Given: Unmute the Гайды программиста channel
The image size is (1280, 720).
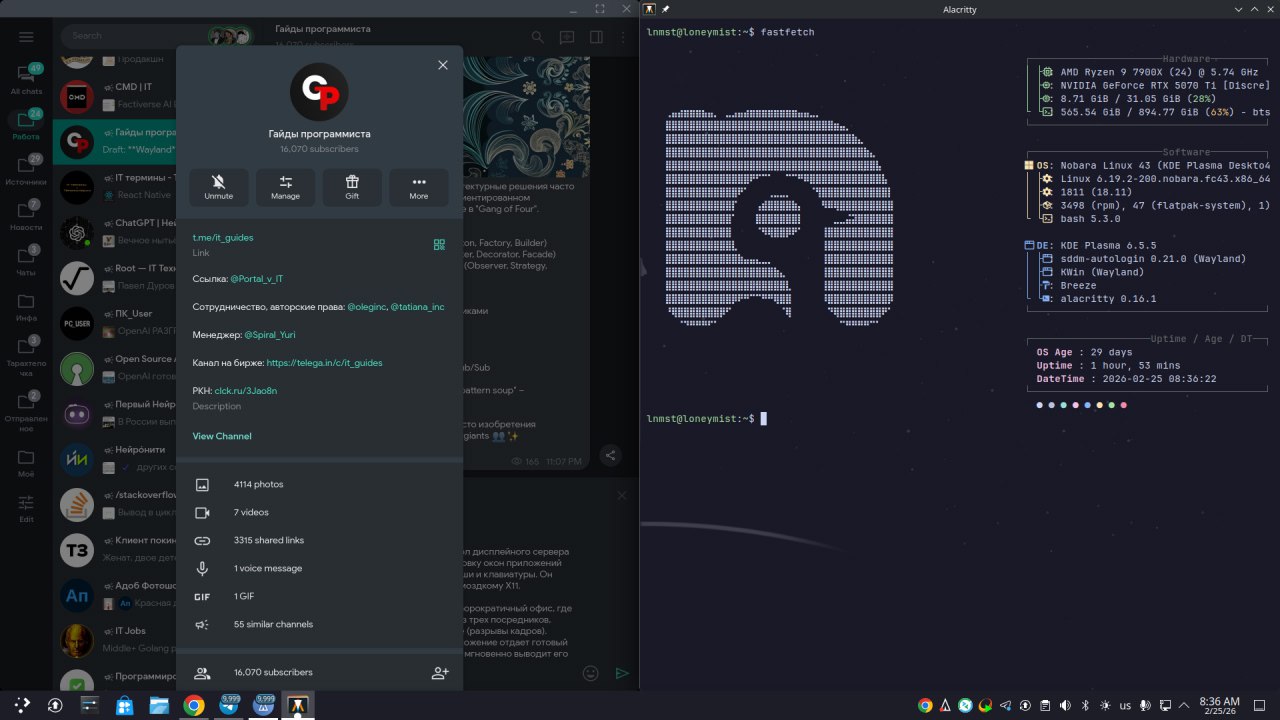Looking at the screenshot, I should pyautogui.click(x=218, y=186).
